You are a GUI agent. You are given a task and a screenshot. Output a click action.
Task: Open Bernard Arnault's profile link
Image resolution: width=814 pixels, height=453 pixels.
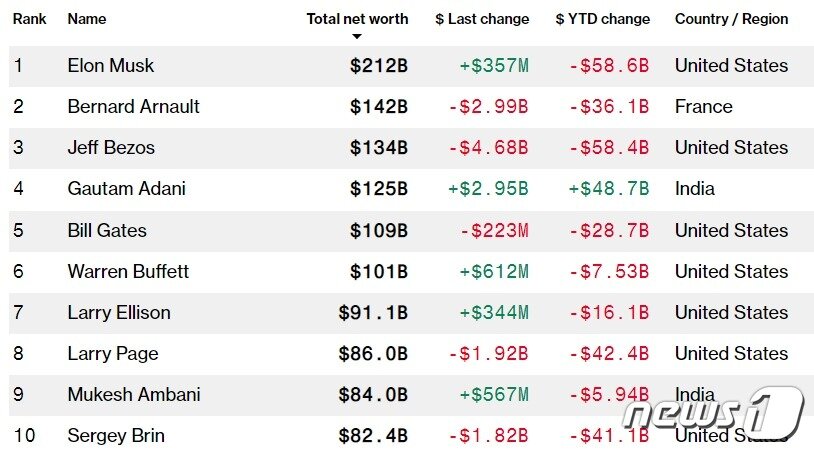(x=133, y=107)
